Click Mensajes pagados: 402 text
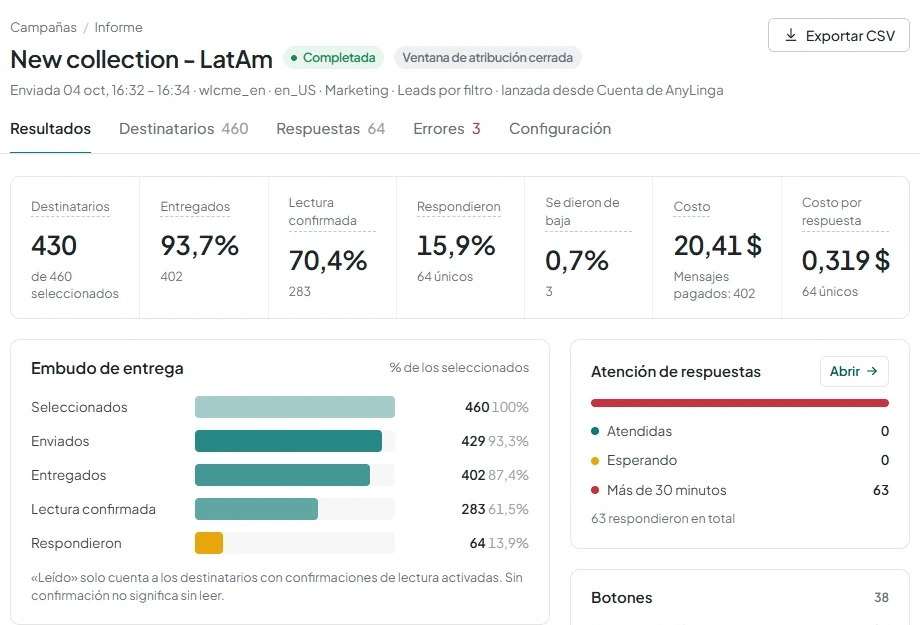920x625 pixels. point(714,285)
